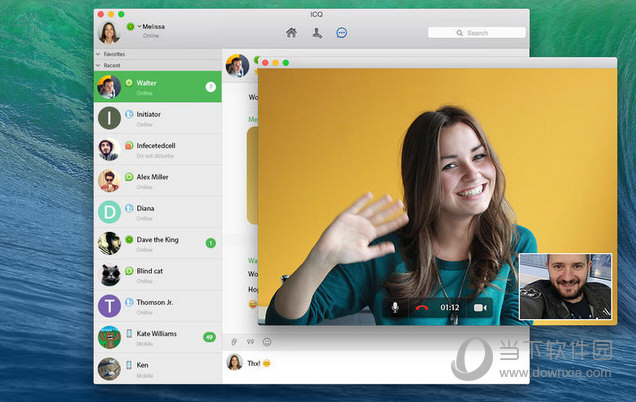Open chat with Initiator

[x=158, y=118]
